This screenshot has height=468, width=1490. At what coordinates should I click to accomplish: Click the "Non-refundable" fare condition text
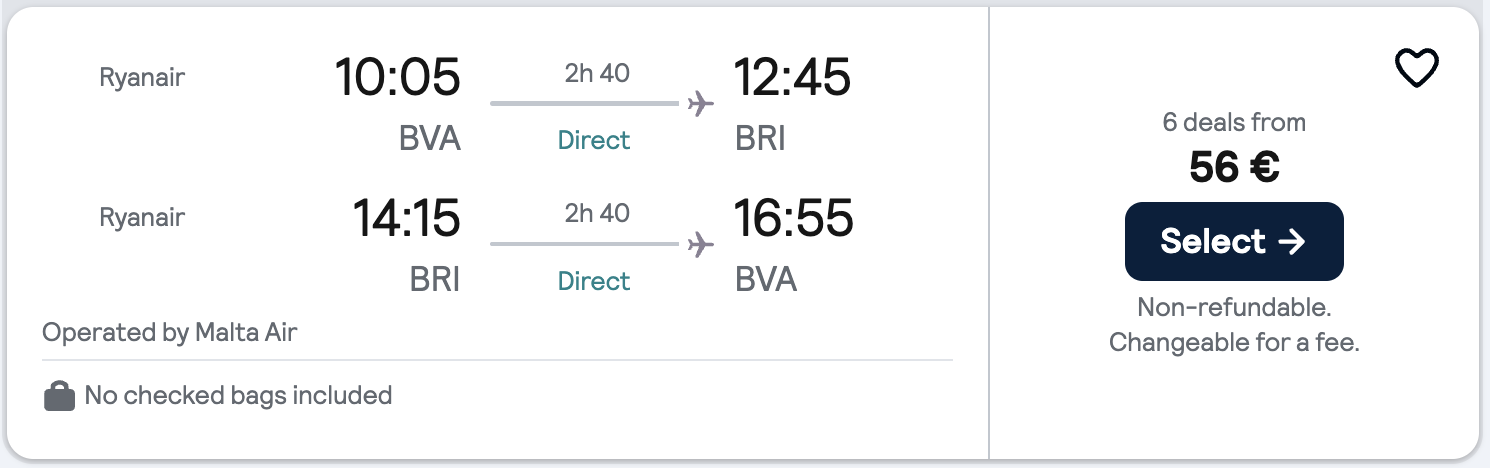pos(1234,307)
